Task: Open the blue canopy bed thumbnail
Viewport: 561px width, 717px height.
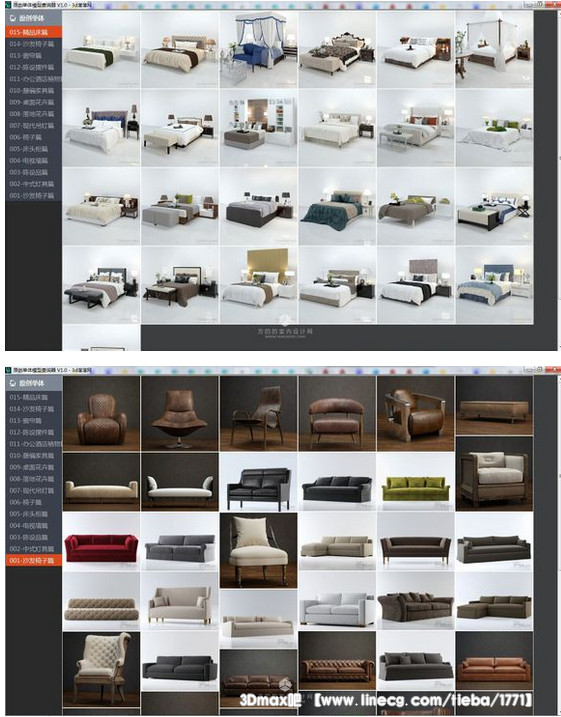Action: point(258,50)
